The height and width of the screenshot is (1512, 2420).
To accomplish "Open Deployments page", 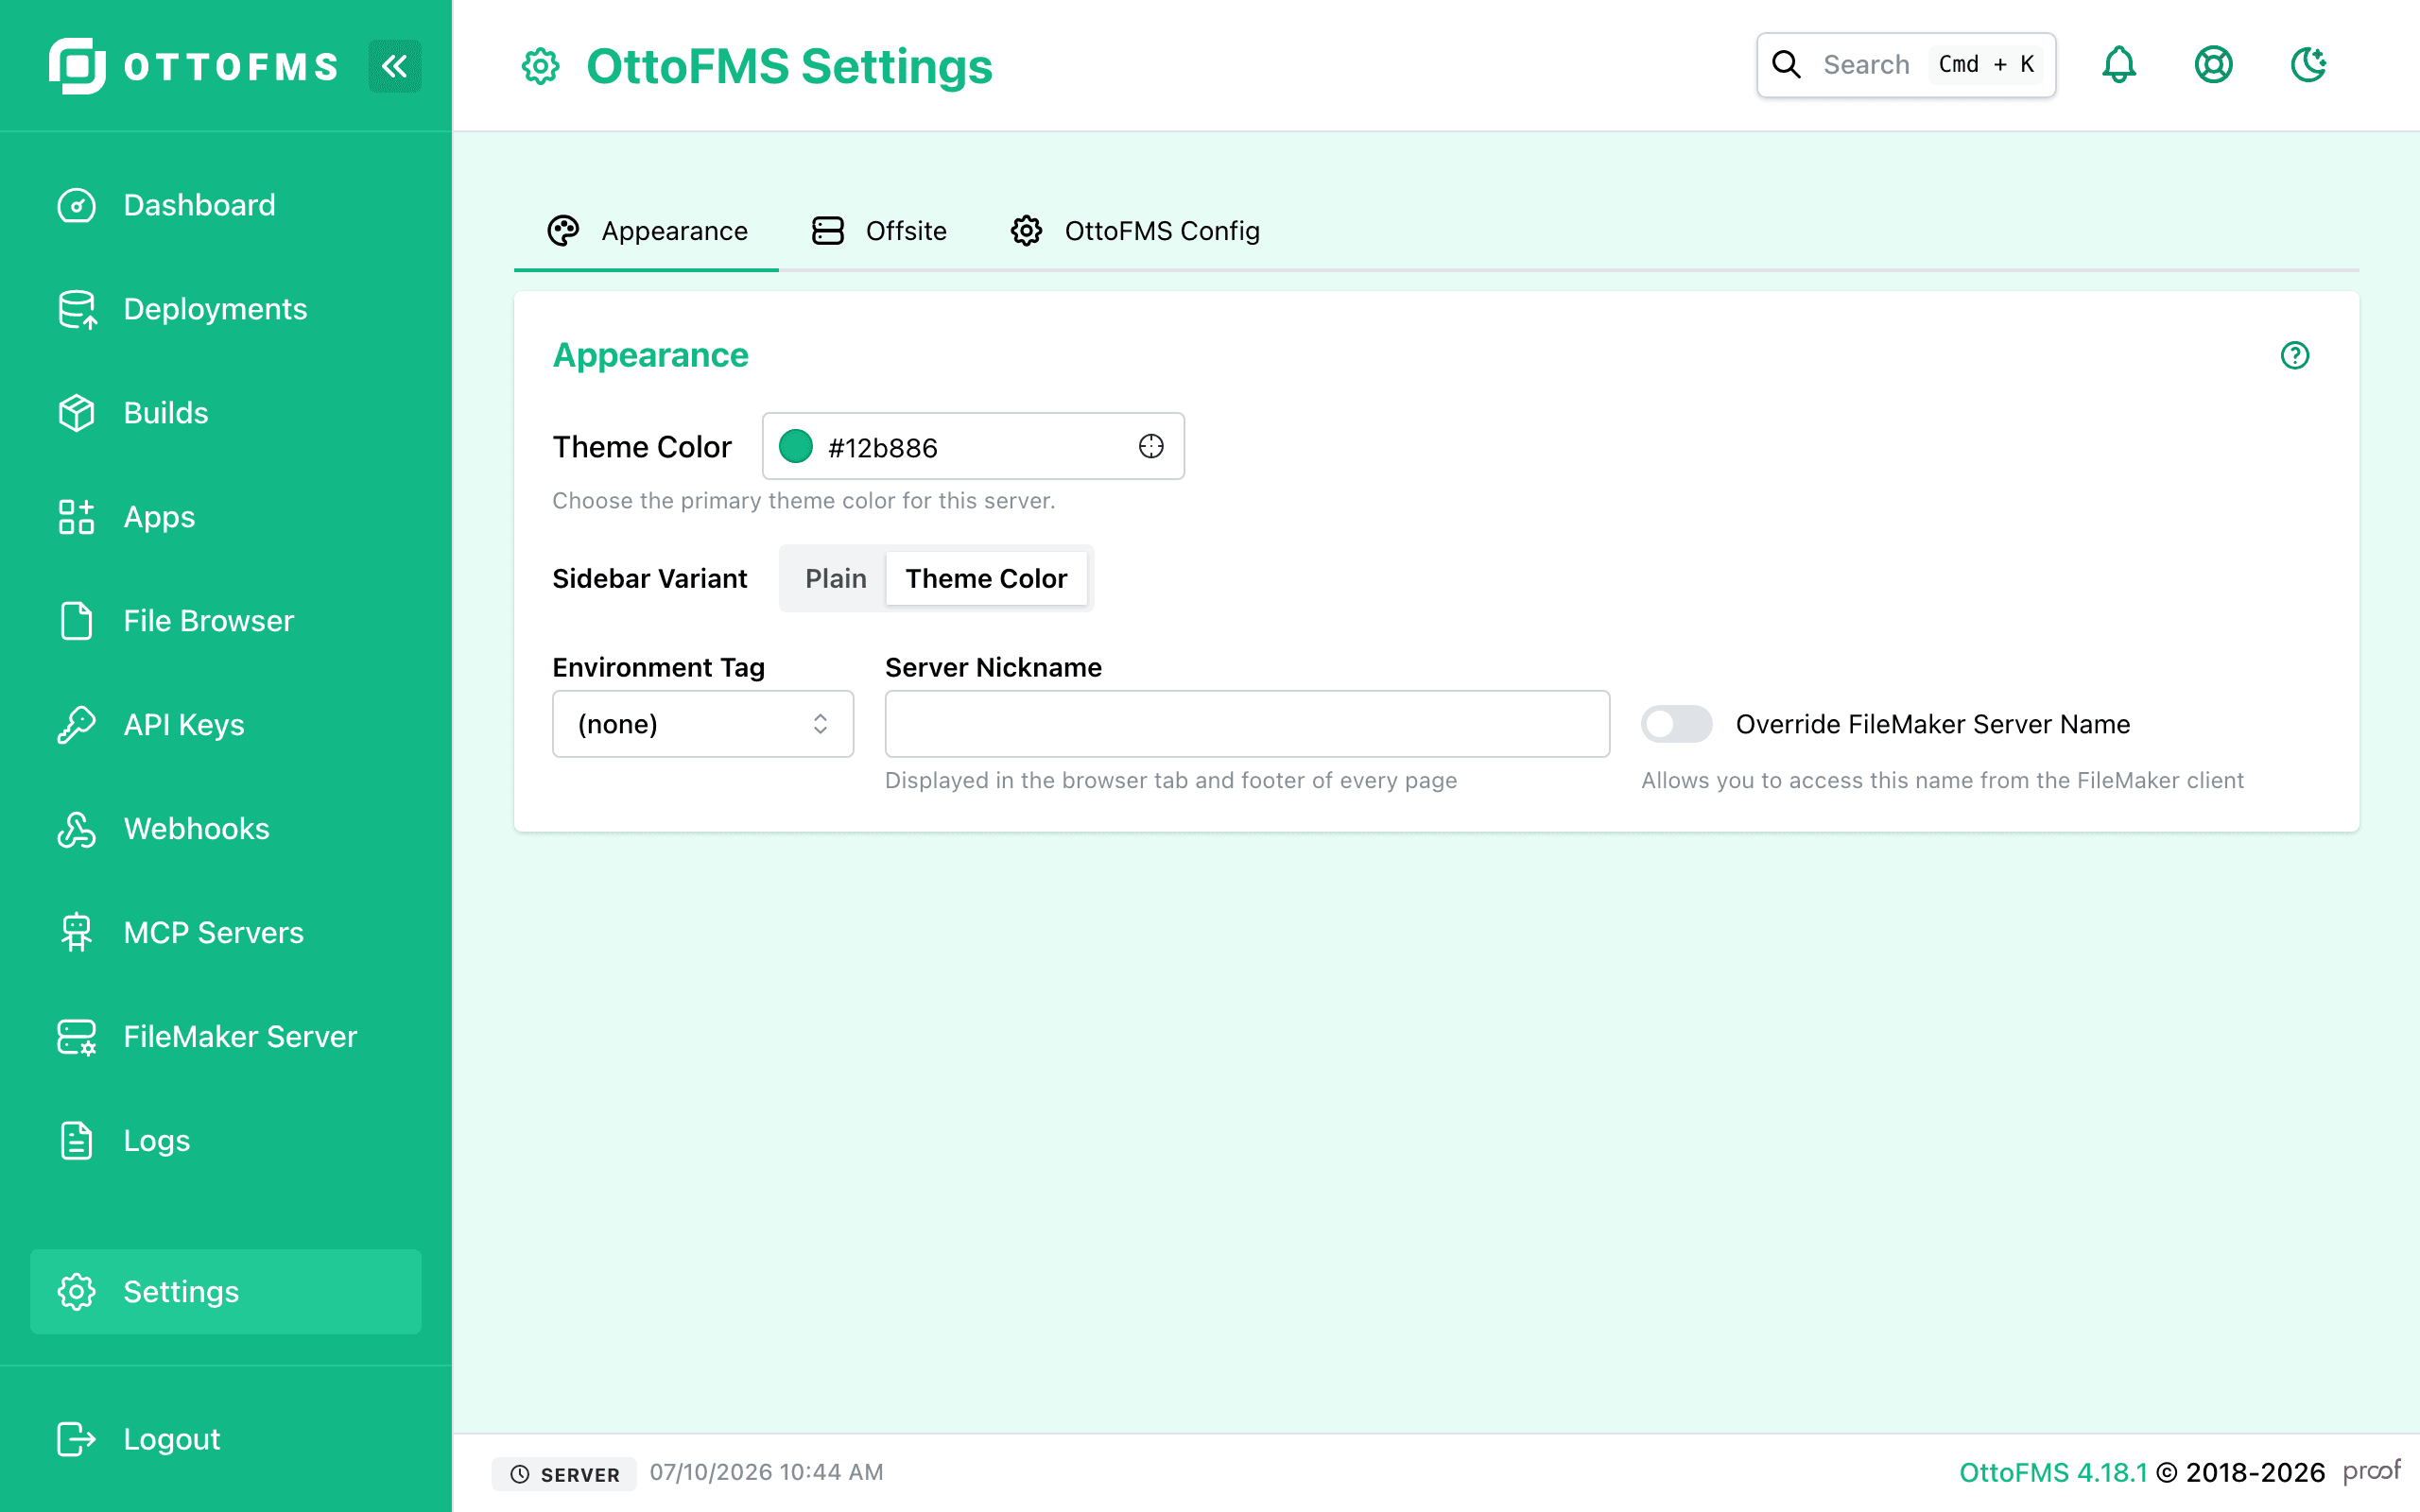I will coord(226,309).
